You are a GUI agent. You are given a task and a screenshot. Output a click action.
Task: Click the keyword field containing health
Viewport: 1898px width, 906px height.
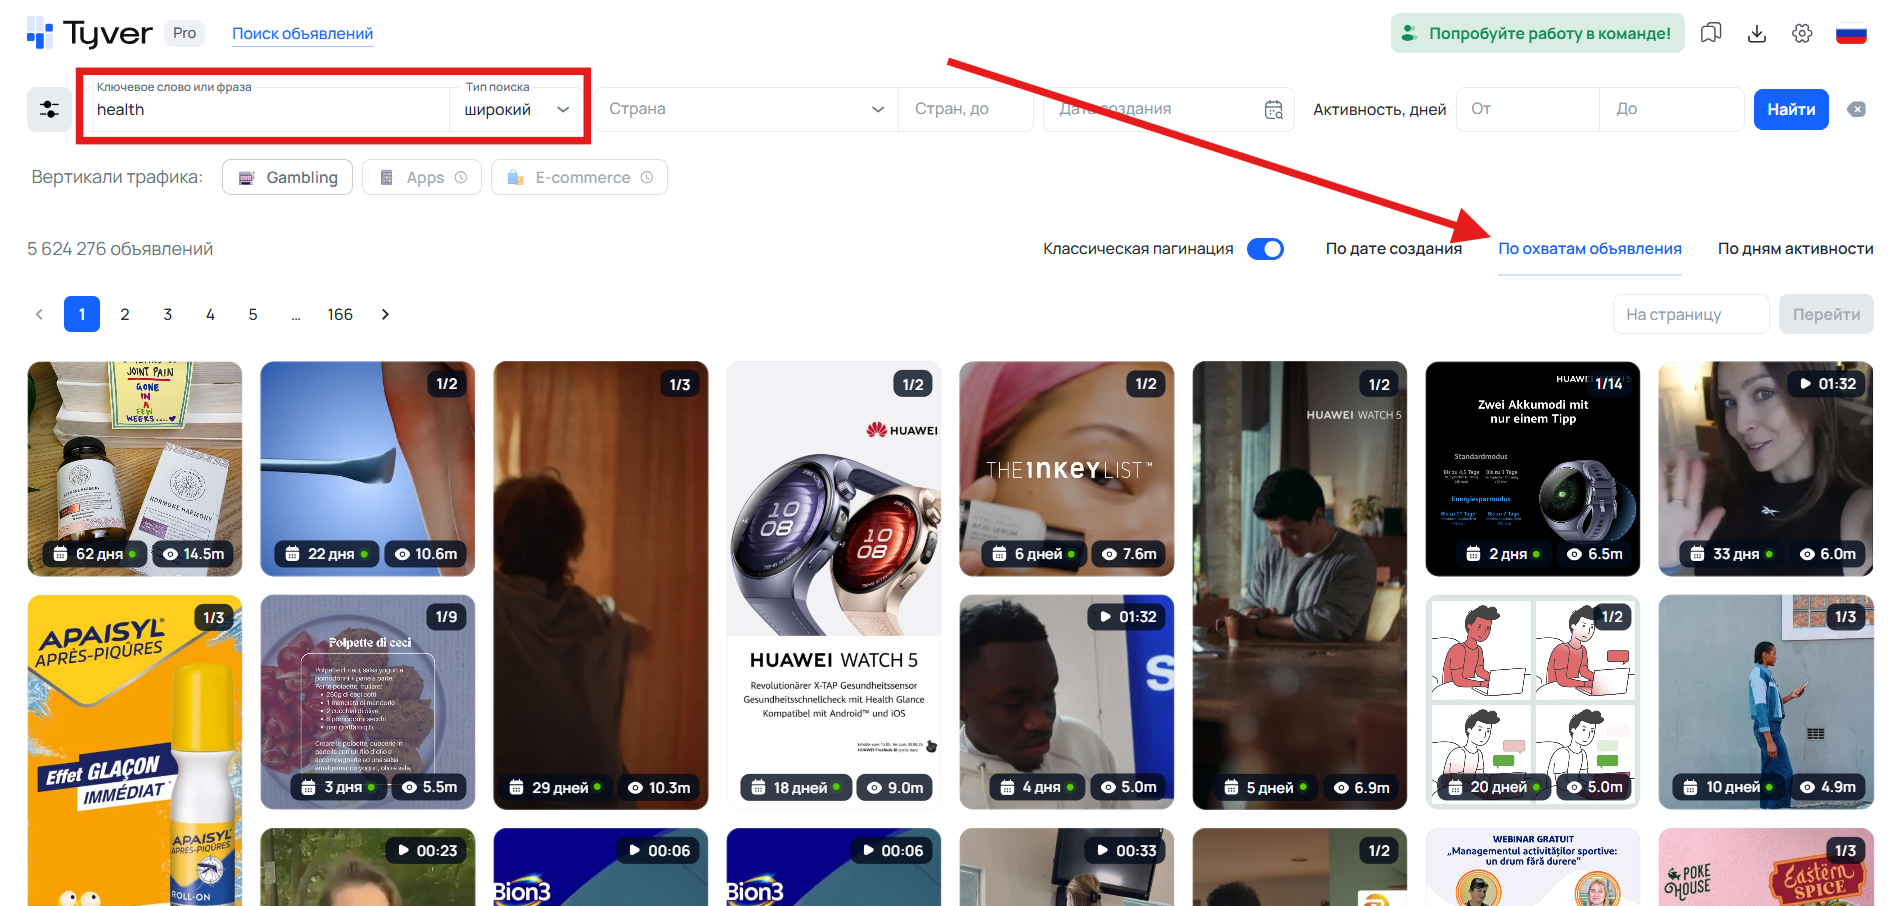270,110
